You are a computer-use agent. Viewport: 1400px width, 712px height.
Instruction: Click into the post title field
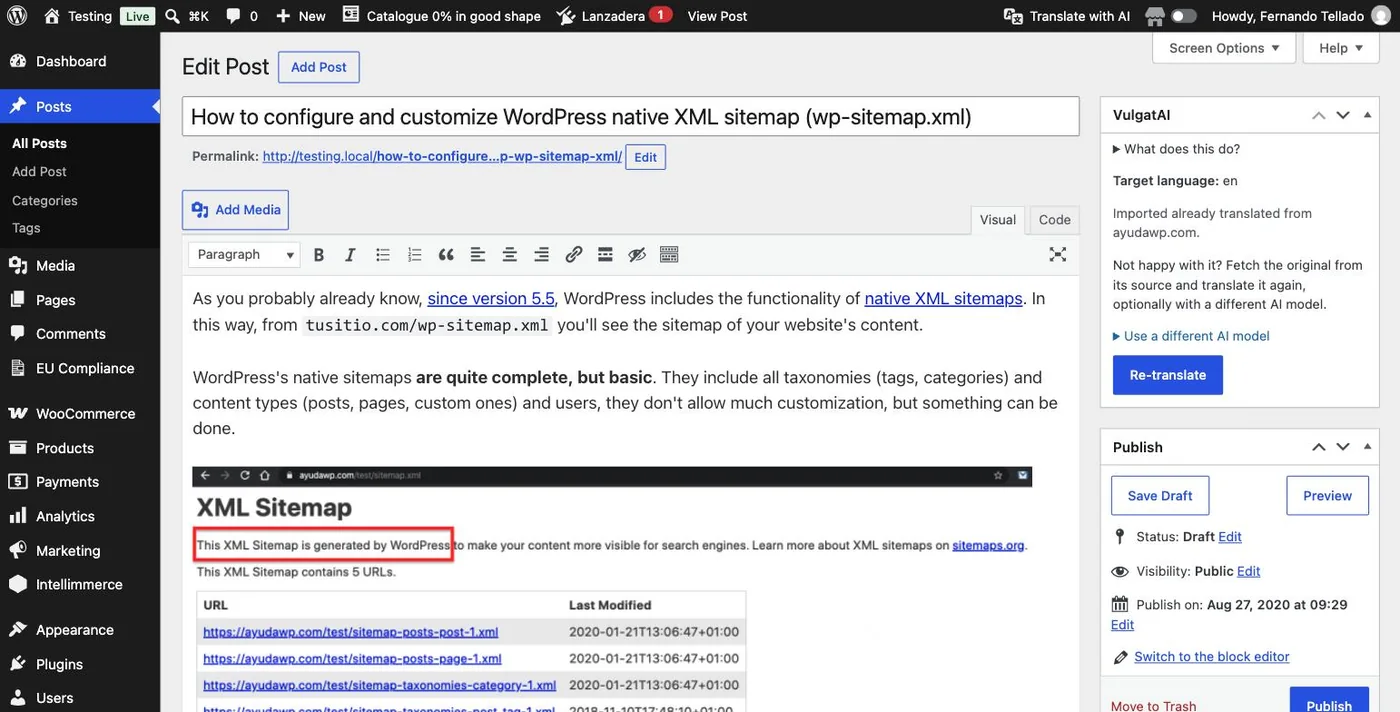pos(630,116)
